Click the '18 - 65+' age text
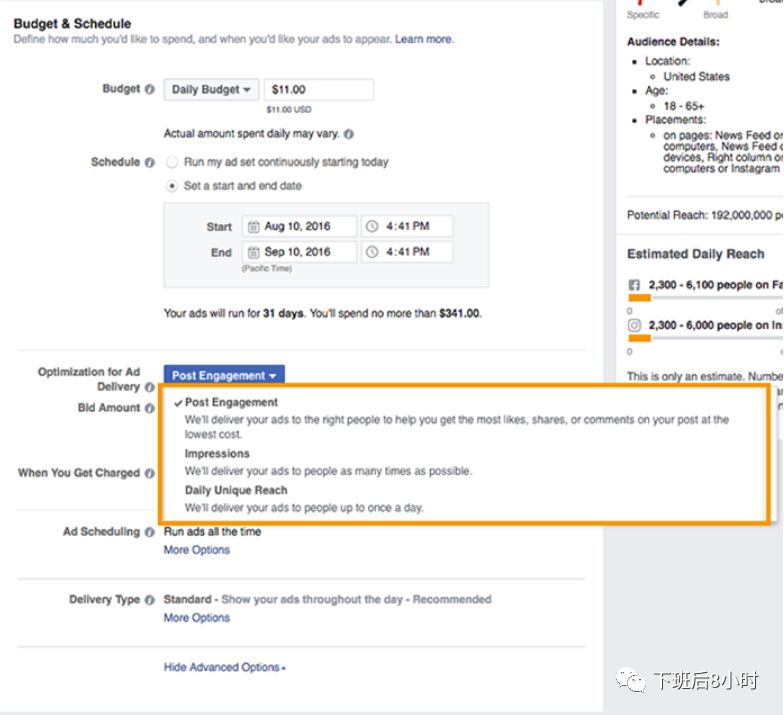The width and height of the screenshot is (784, 715). coord(684,106)
